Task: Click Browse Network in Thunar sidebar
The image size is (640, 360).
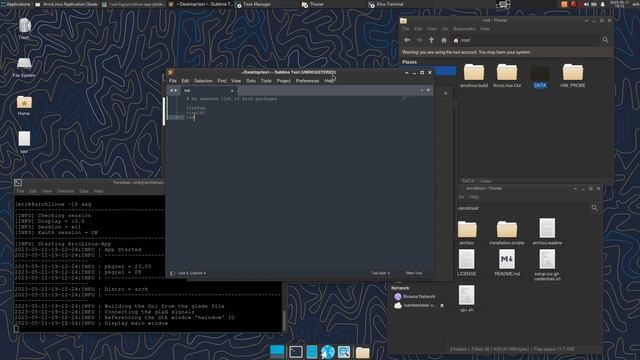Action: tap(415, 297)
